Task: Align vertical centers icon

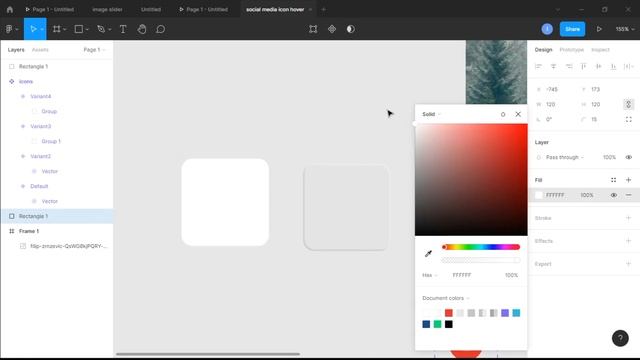Action: [x=598, y=67]
